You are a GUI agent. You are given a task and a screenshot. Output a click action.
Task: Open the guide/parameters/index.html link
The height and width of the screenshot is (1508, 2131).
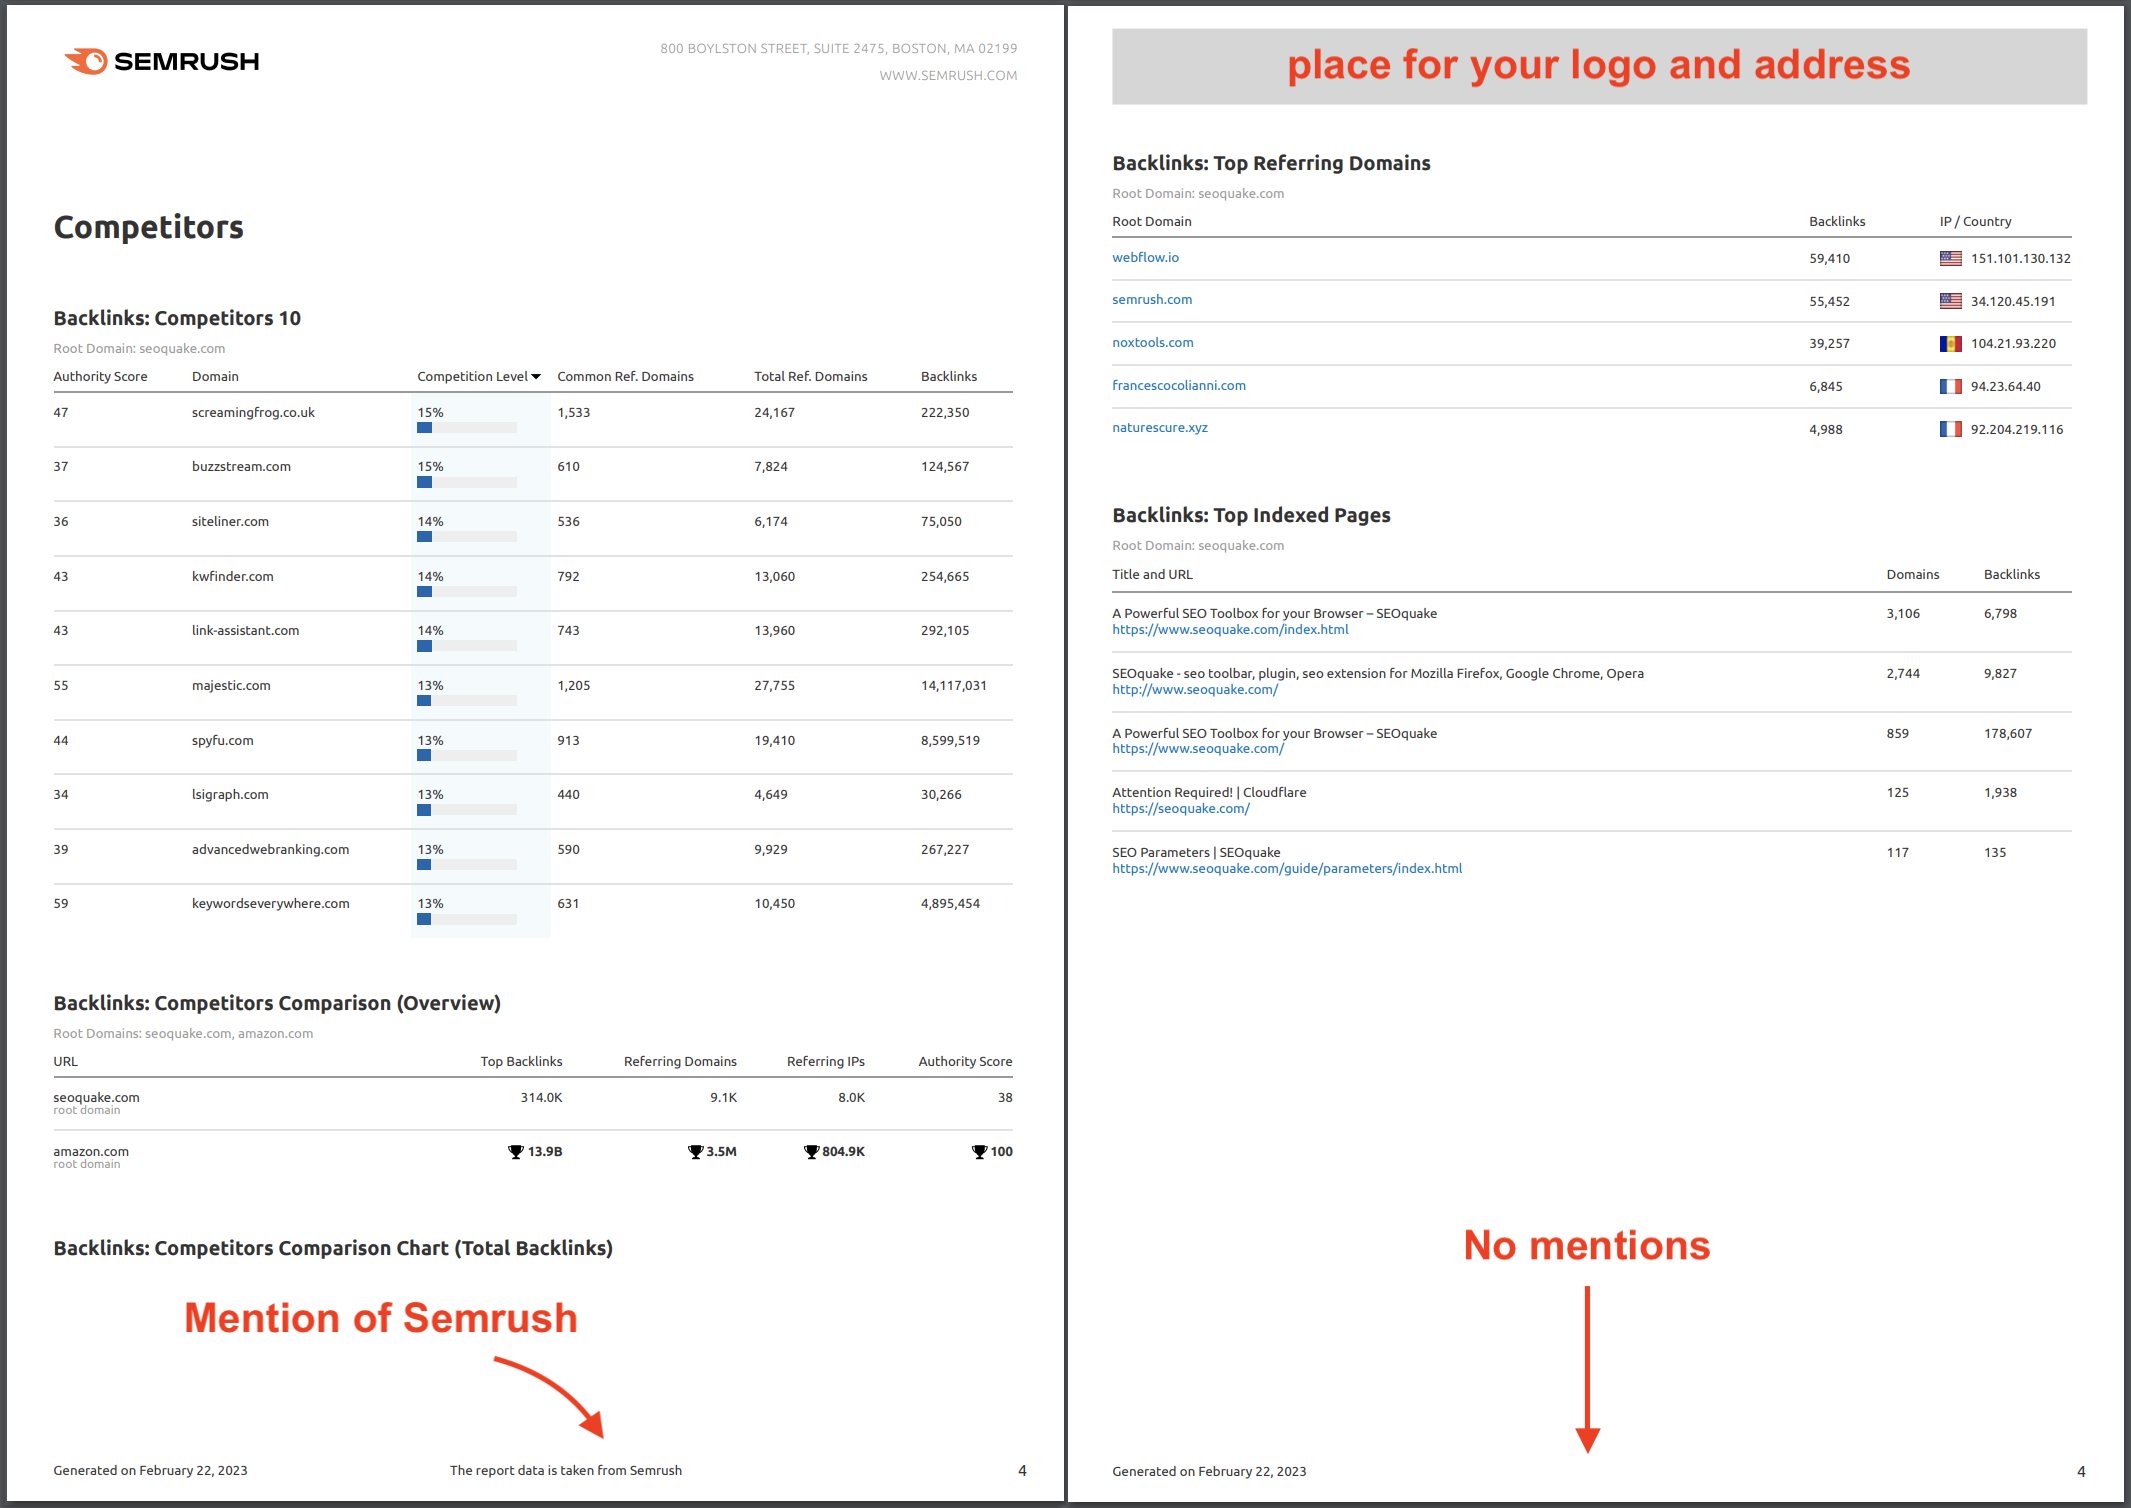tap(1287, 869)
